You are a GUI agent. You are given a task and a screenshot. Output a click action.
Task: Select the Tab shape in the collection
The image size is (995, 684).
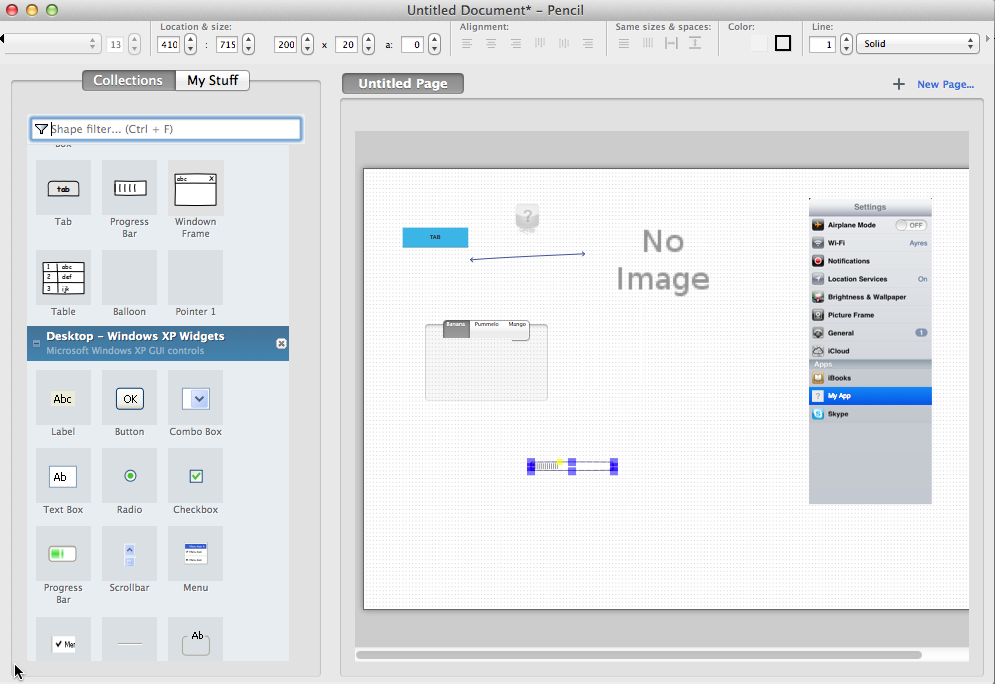[63, 188]
